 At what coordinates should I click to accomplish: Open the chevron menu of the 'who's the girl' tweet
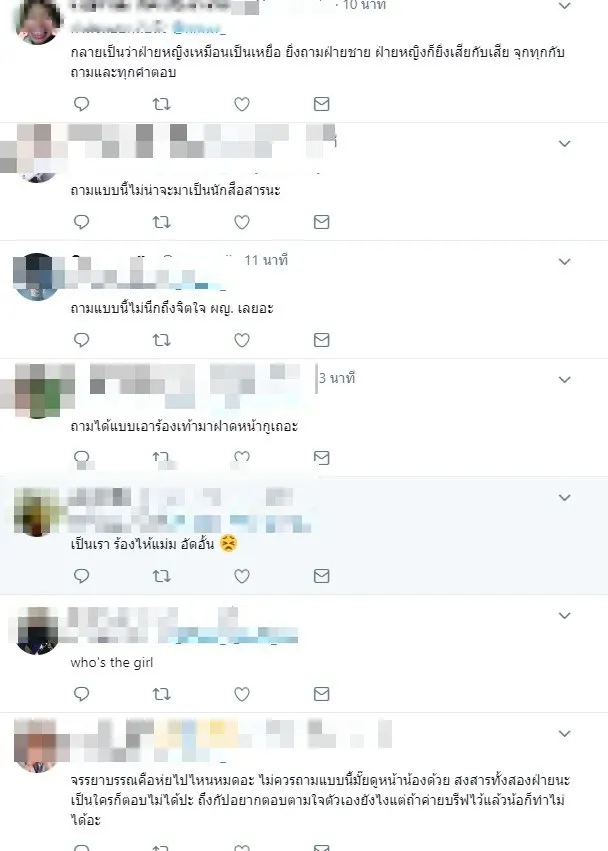[565, 615]
